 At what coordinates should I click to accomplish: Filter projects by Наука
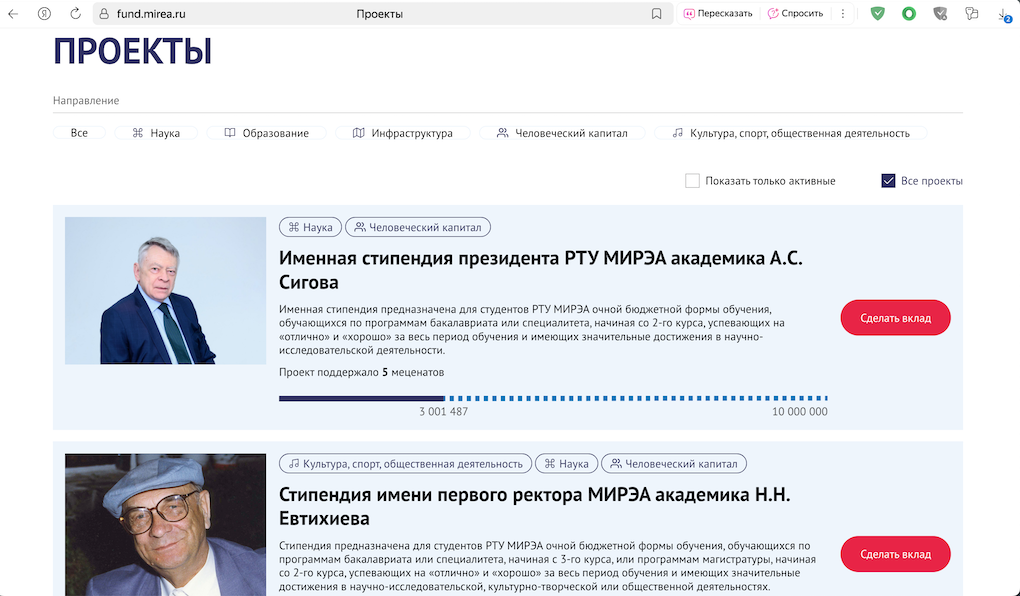pos(156,133)
